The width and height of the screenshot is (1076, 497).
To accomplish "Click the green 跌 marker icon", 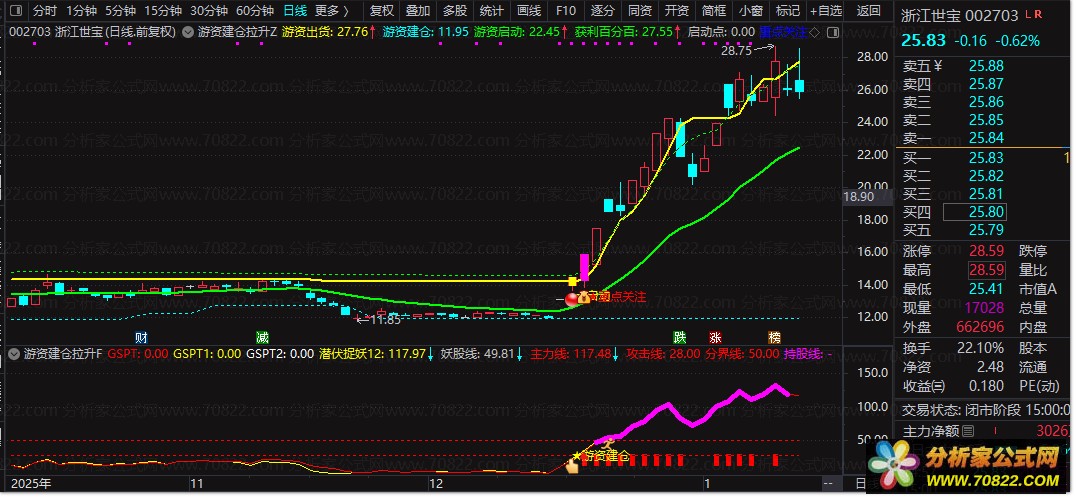I will tap(679, 337).
